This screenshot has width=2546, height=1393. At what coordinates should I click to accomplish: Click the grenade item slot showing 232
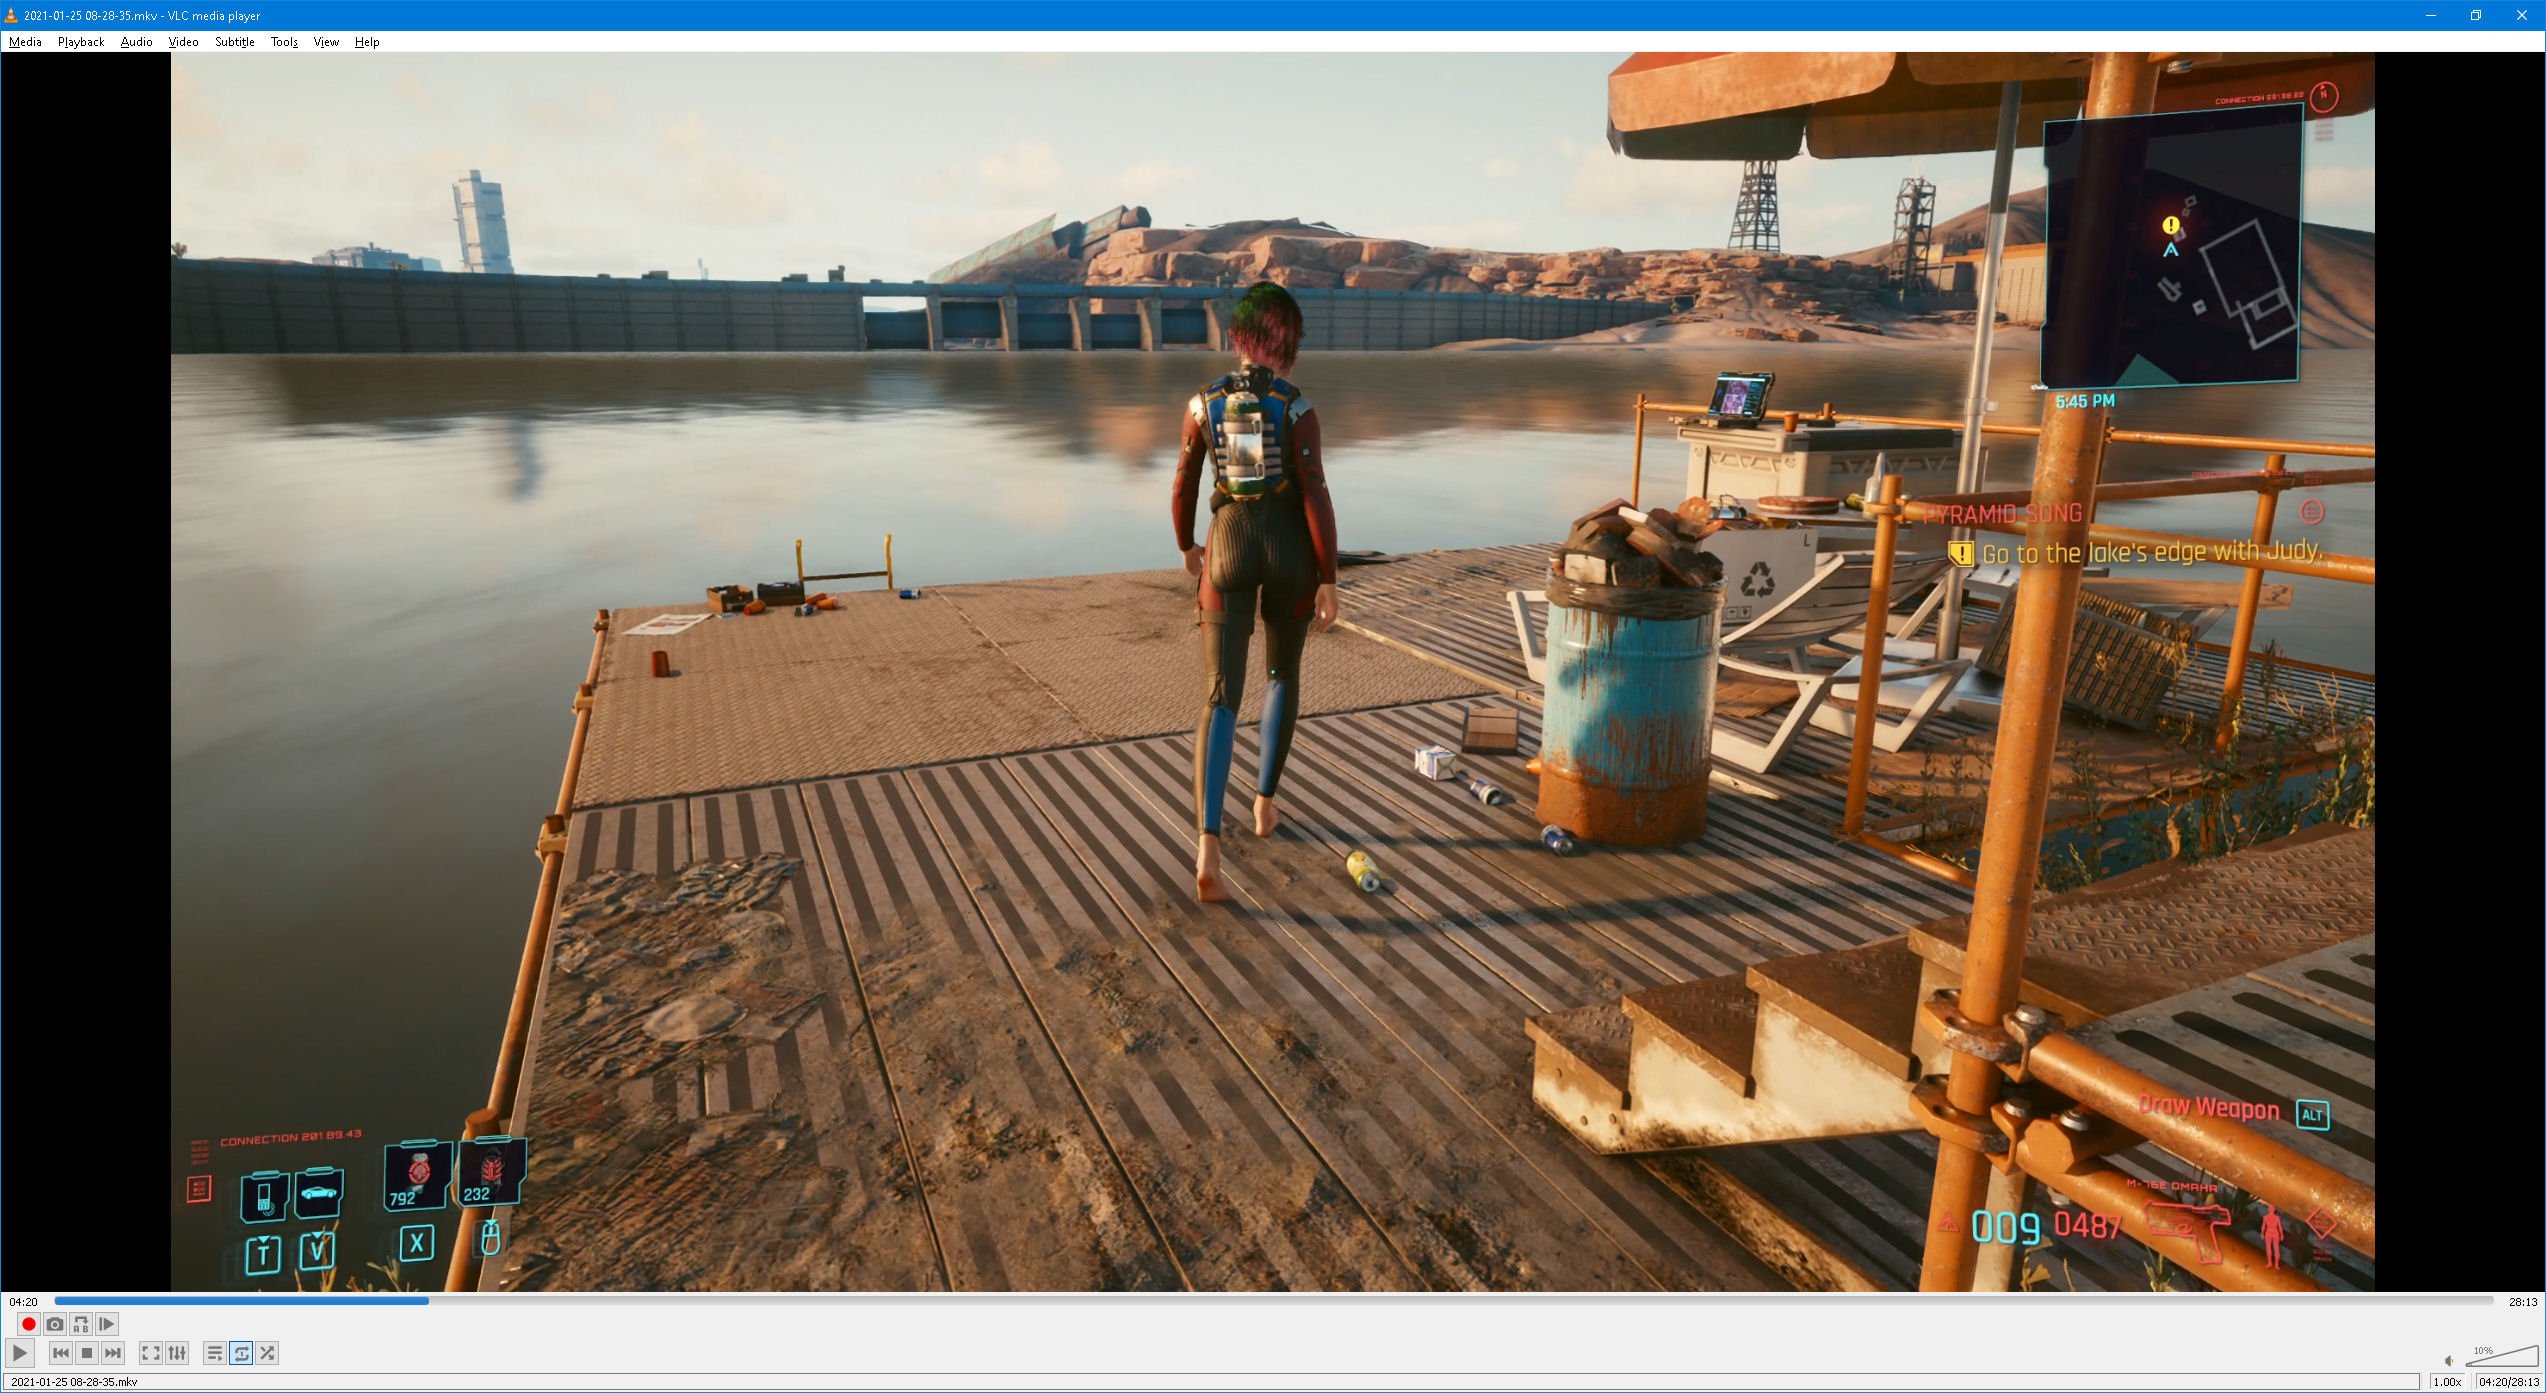491,1172
